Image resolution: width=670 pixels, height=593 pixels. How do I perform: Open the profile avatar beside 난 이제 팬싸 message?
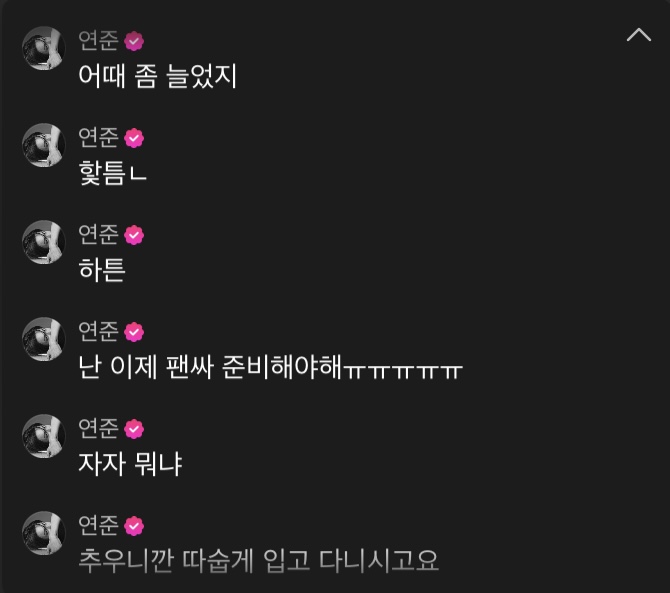pyautogui.click(x=44, y=339)
